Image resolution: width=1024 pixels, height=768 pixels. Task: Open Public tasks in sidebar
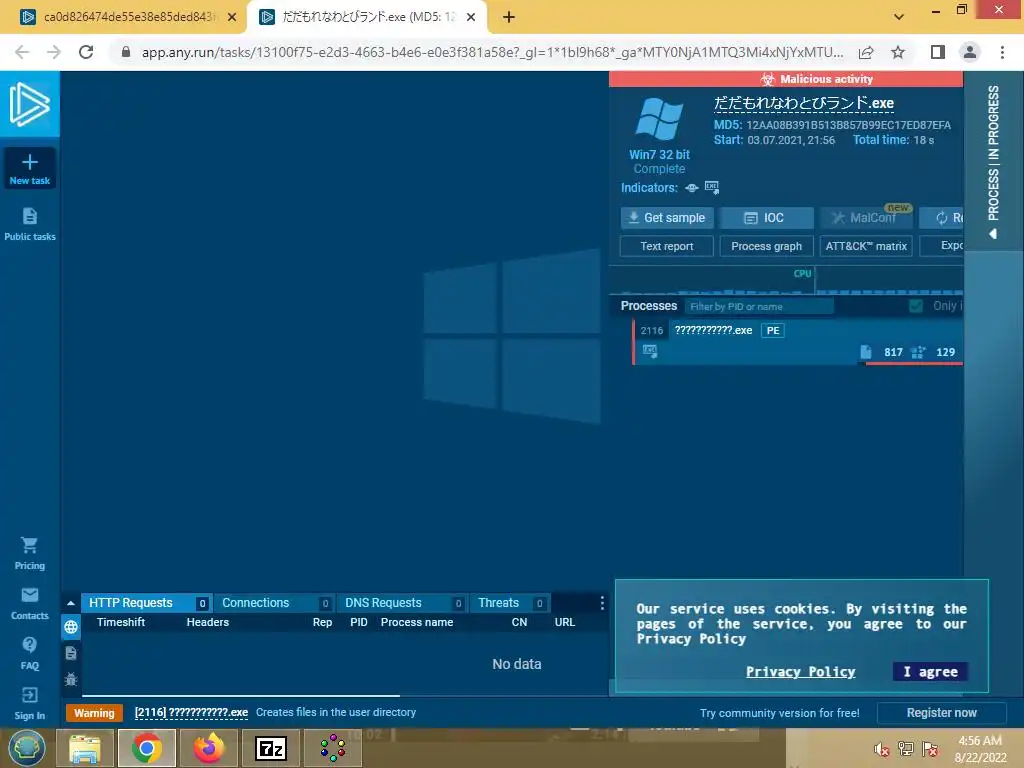click(29, 224)
